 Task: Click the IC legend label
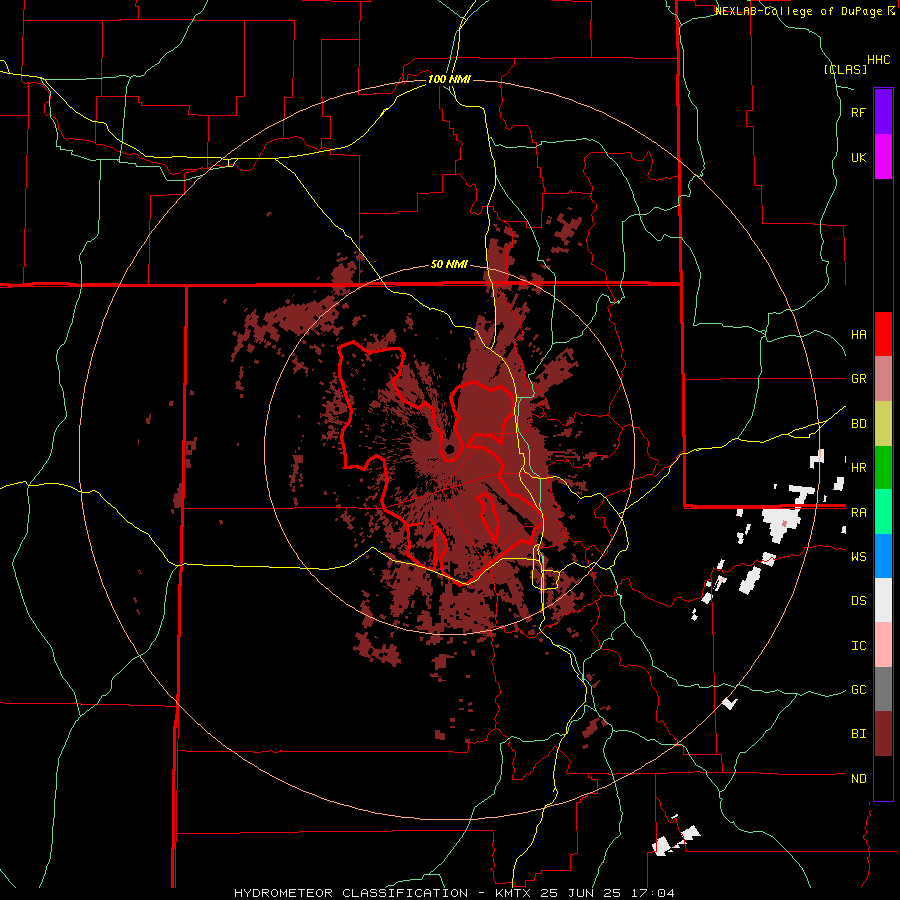click(858, 645)
